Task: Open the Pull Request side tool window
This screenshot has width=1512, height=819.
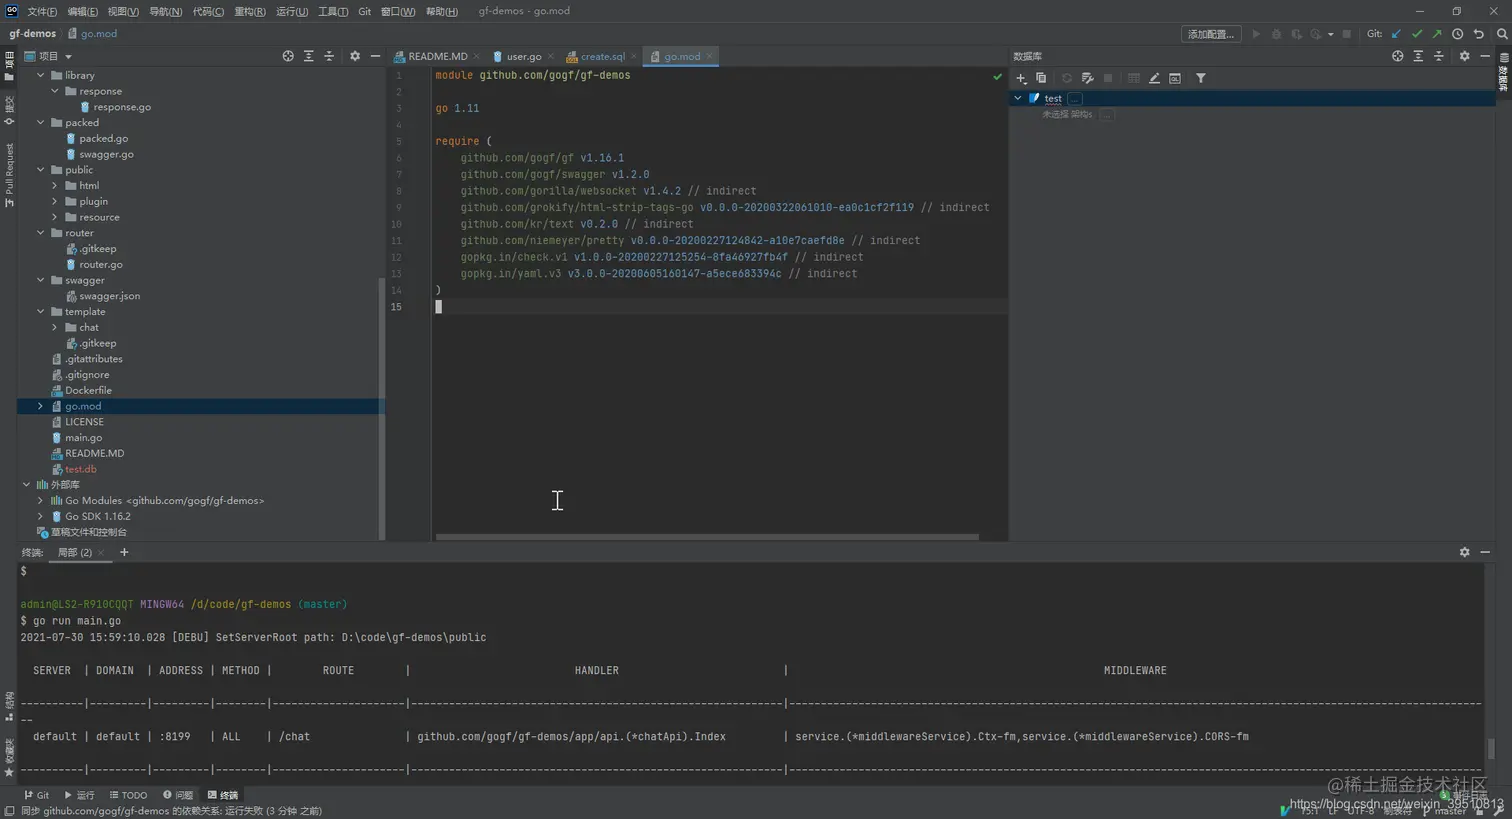Action: (9, 175)
